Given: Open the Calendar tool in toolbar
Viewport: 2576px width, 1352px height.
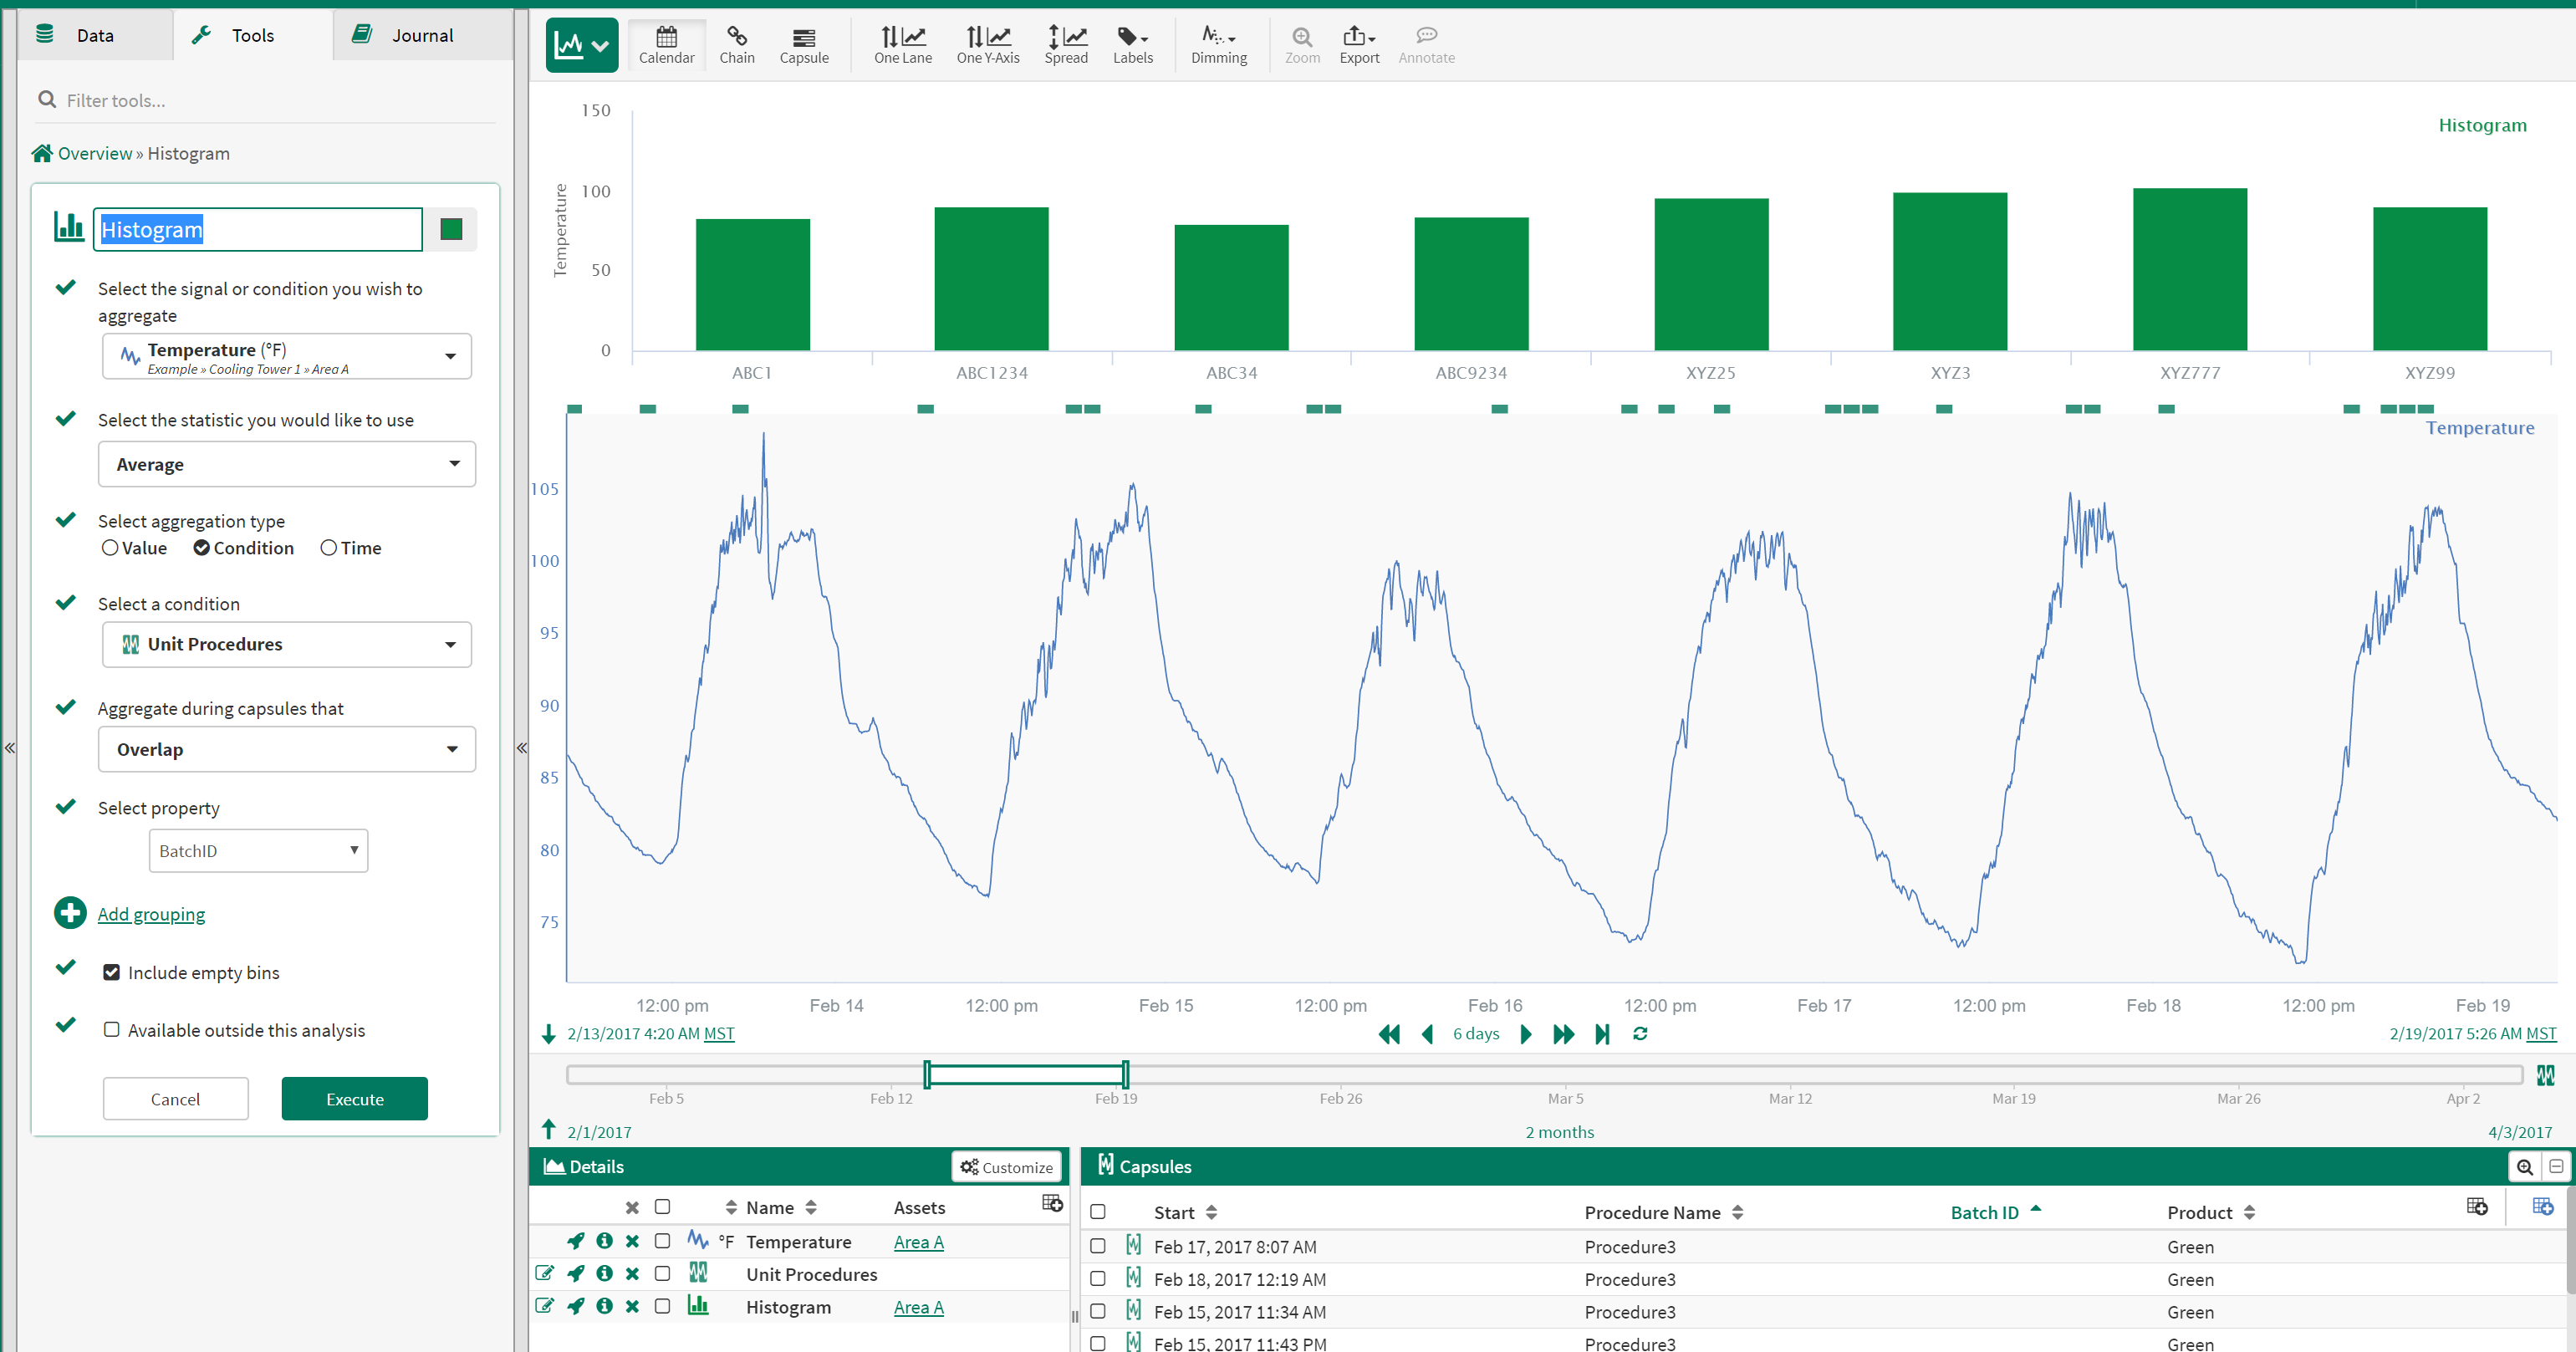Looking at the screenshot, I should [666, 44].
